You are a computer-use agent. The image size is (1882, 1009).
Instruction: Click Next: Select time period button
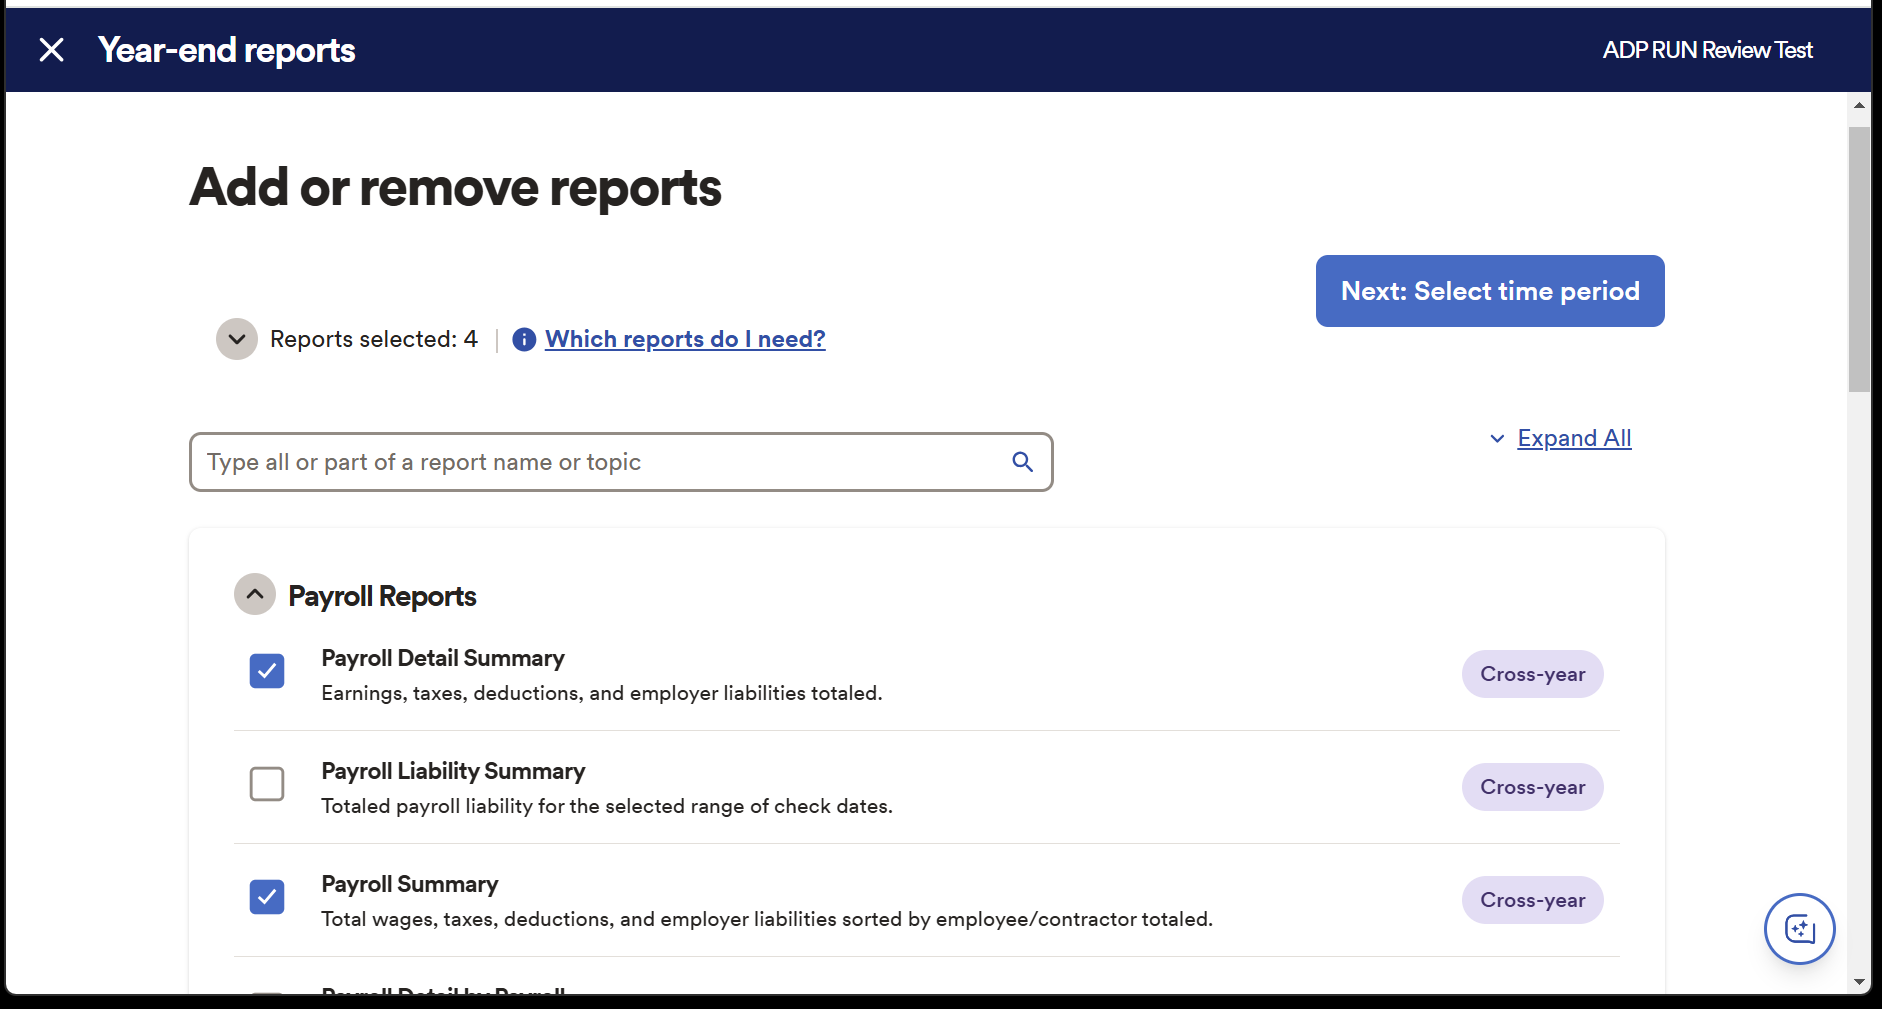(1490, 291)
